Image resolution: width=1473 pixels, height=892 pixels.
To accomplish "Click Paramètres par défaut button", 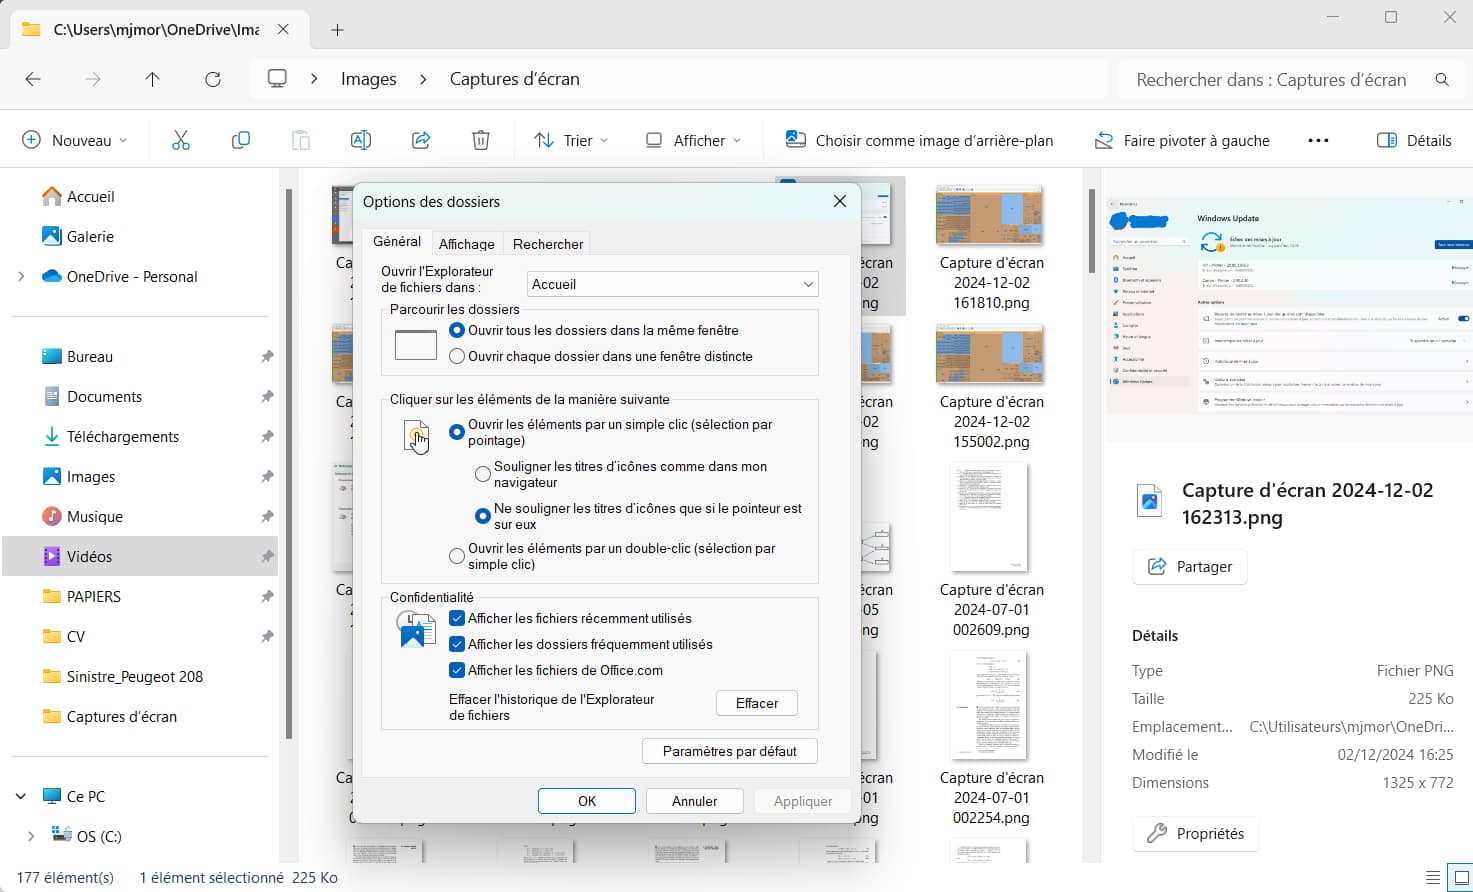I will pos(729,751).
